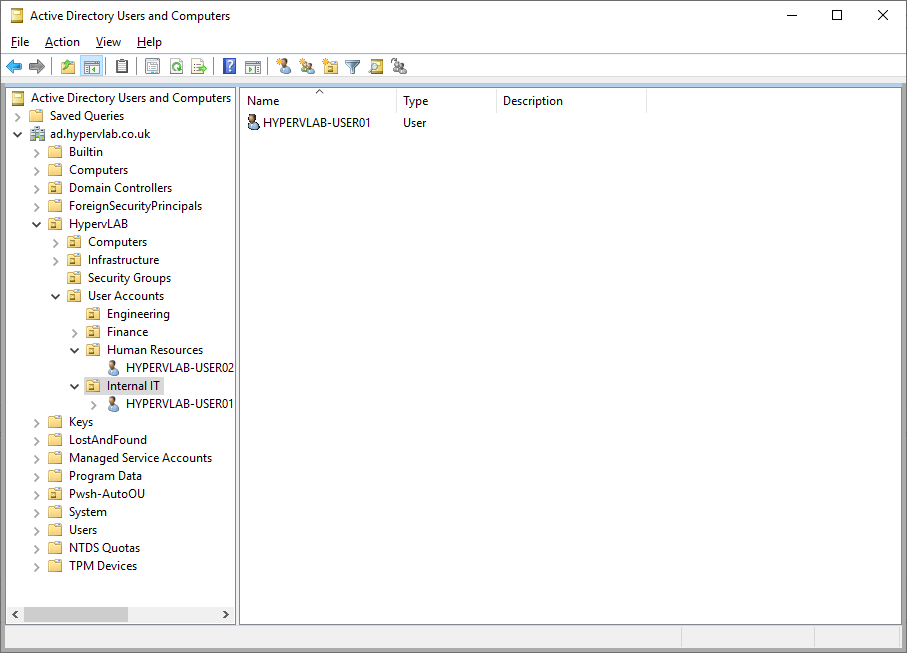This screenshot has width=907, height=653.
Task: Go up one level with folder-arrow icon
Action: [68, 67]
